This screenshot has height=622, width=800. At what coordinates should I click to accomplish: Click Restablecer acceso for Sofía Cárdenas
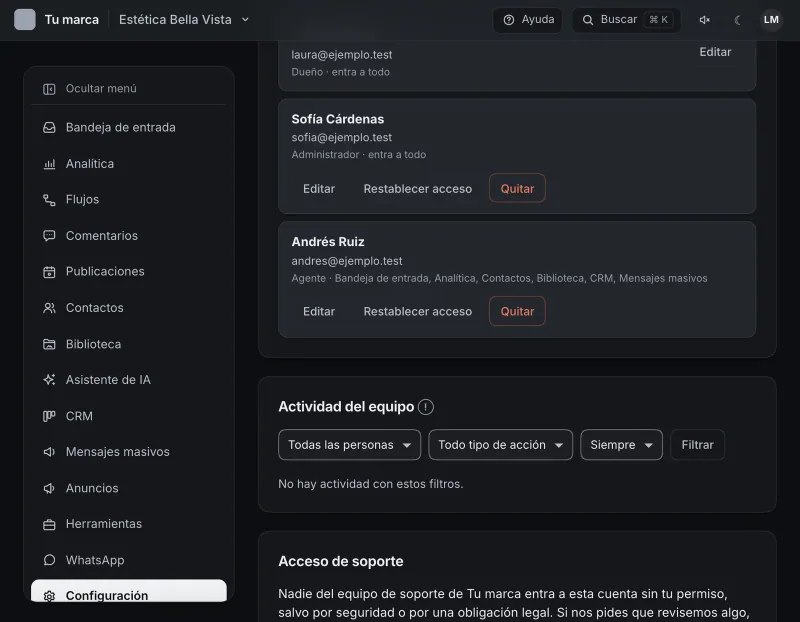click(417, 189)
